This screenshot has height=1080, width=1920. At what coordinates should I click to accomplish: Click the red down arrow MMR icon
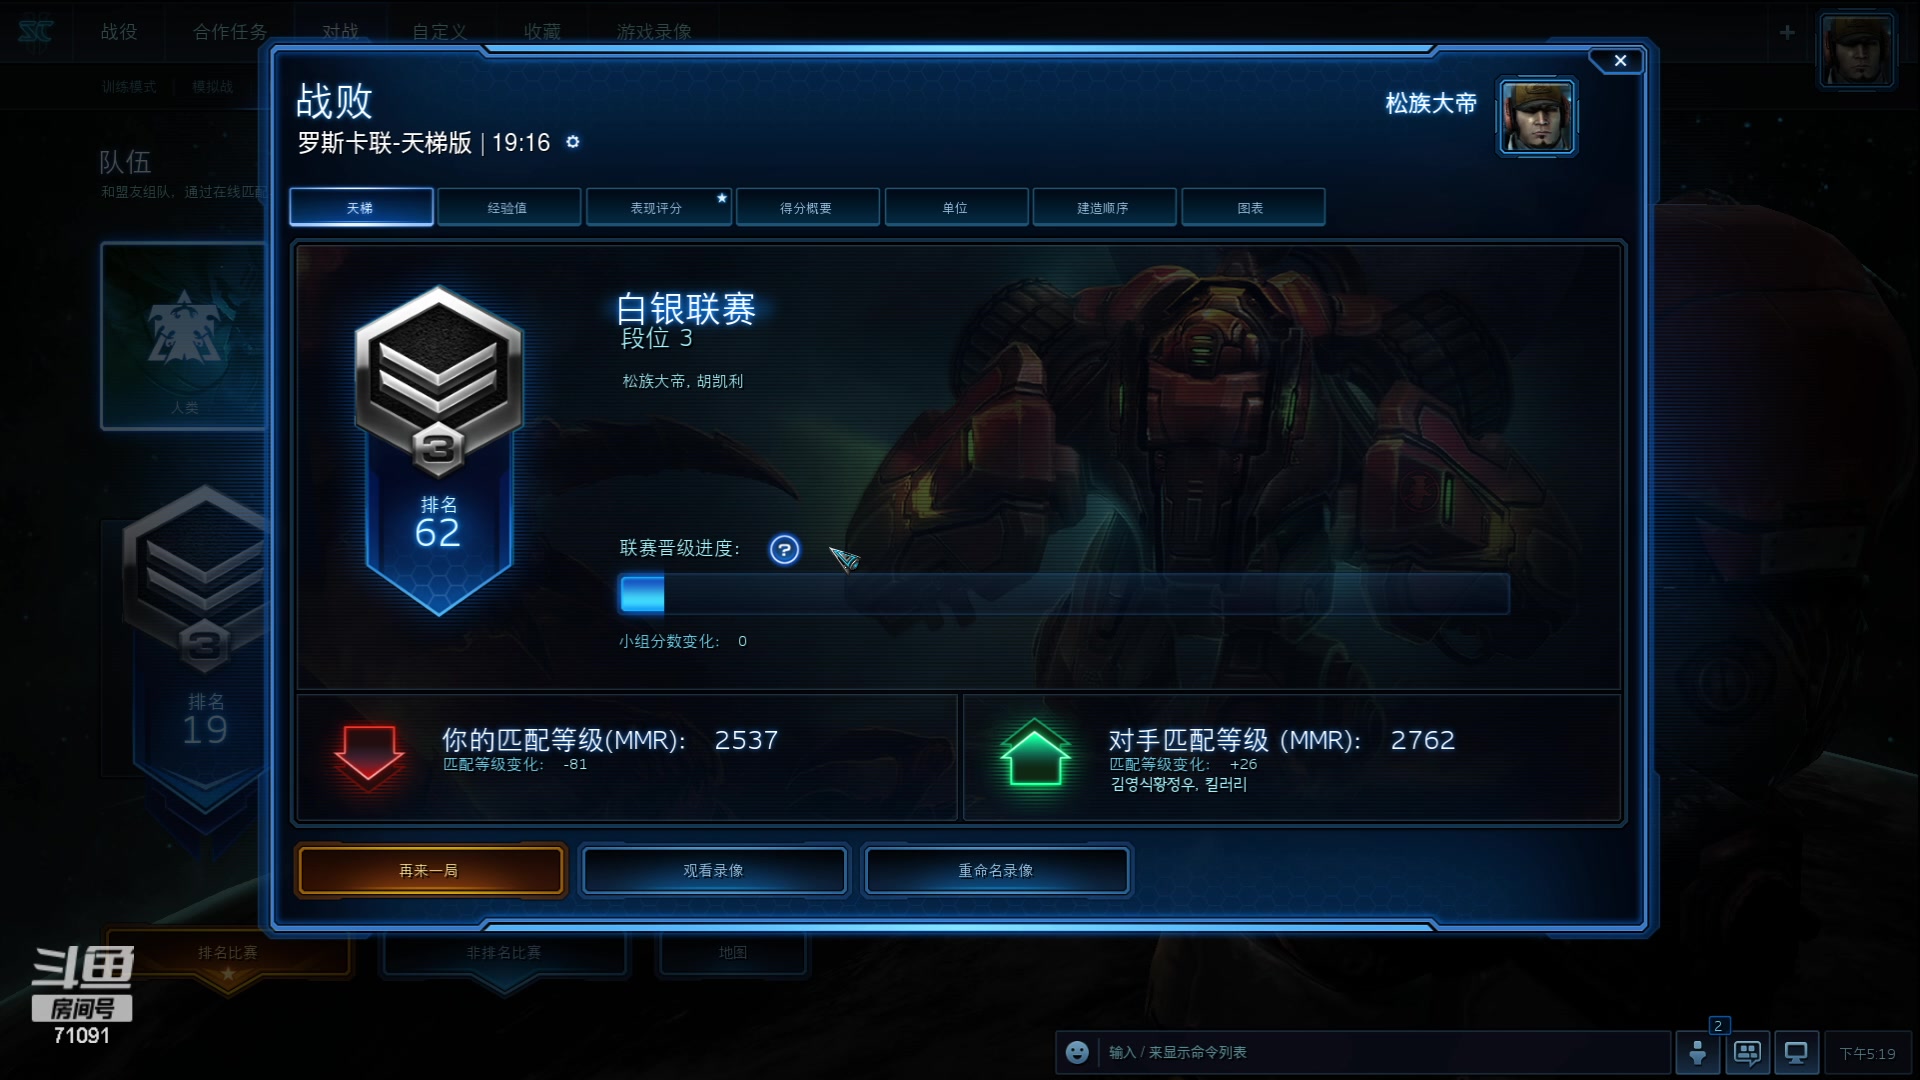point(369,752)
